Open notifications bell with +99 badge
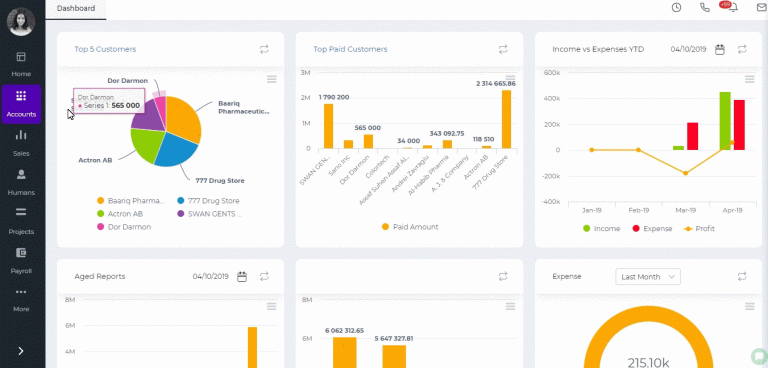Image resolution: width=768 pixels, height=368 pixels. [733, 8]
